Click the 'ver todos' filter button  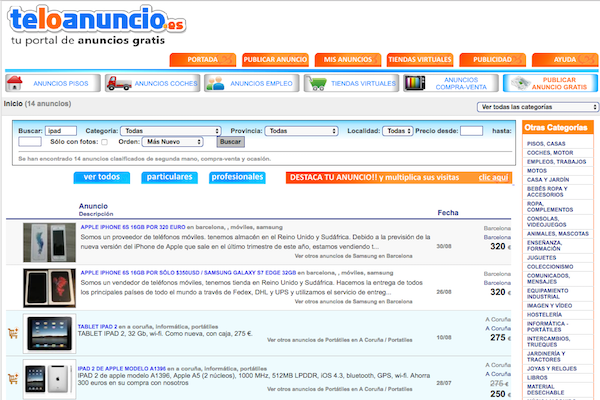click(102, 177)
